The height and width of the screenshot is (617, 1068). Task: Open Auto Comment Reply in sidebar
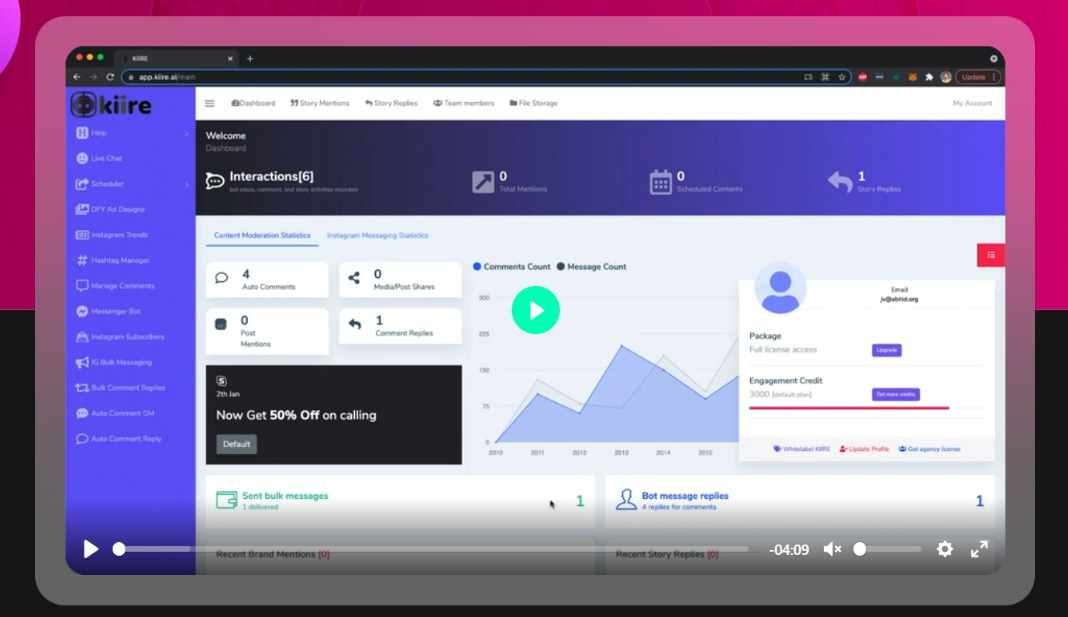119,439
